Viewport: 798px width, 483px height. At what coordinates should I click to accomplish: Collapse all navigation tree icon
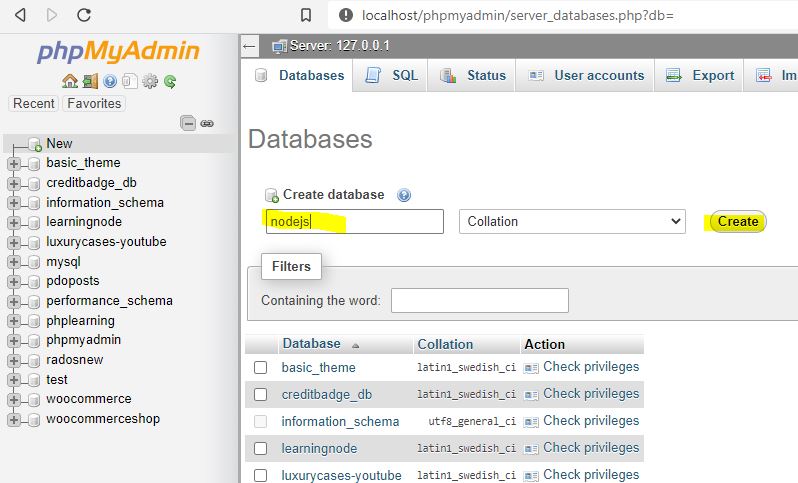click(188, 123)
